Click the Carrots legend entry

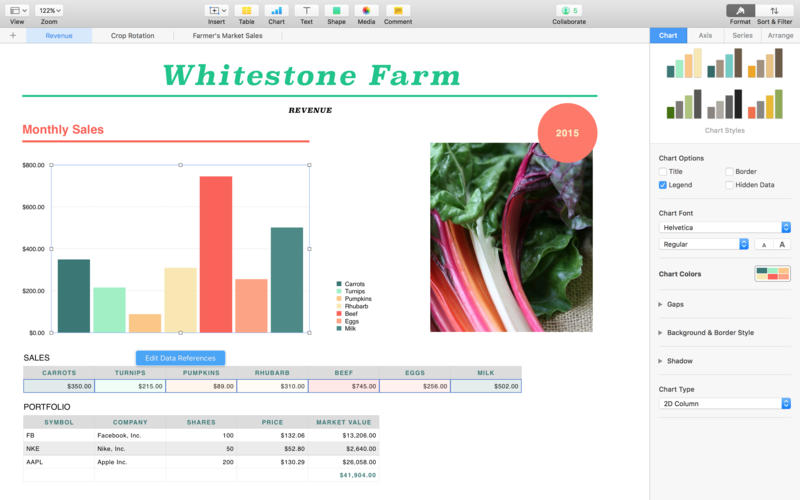click(x=351, y=284)
